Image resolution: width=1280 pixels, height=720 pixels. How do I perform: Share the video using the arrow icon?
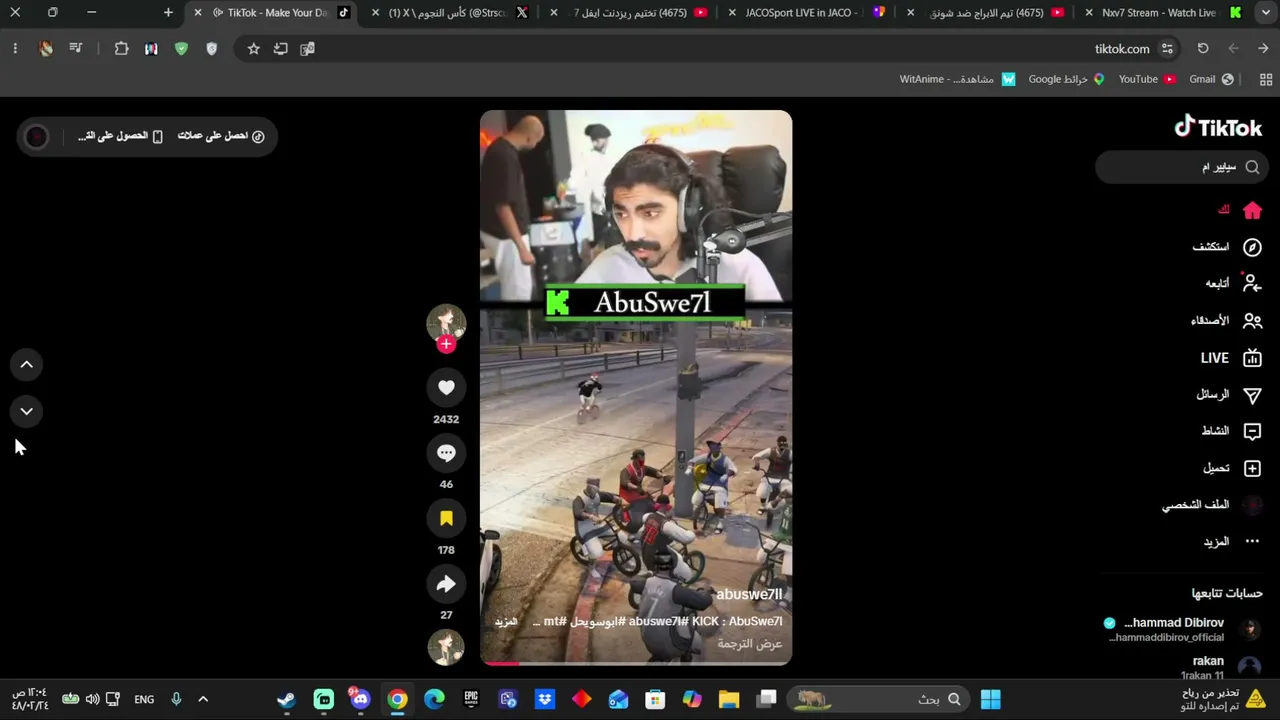pos(446,584)
